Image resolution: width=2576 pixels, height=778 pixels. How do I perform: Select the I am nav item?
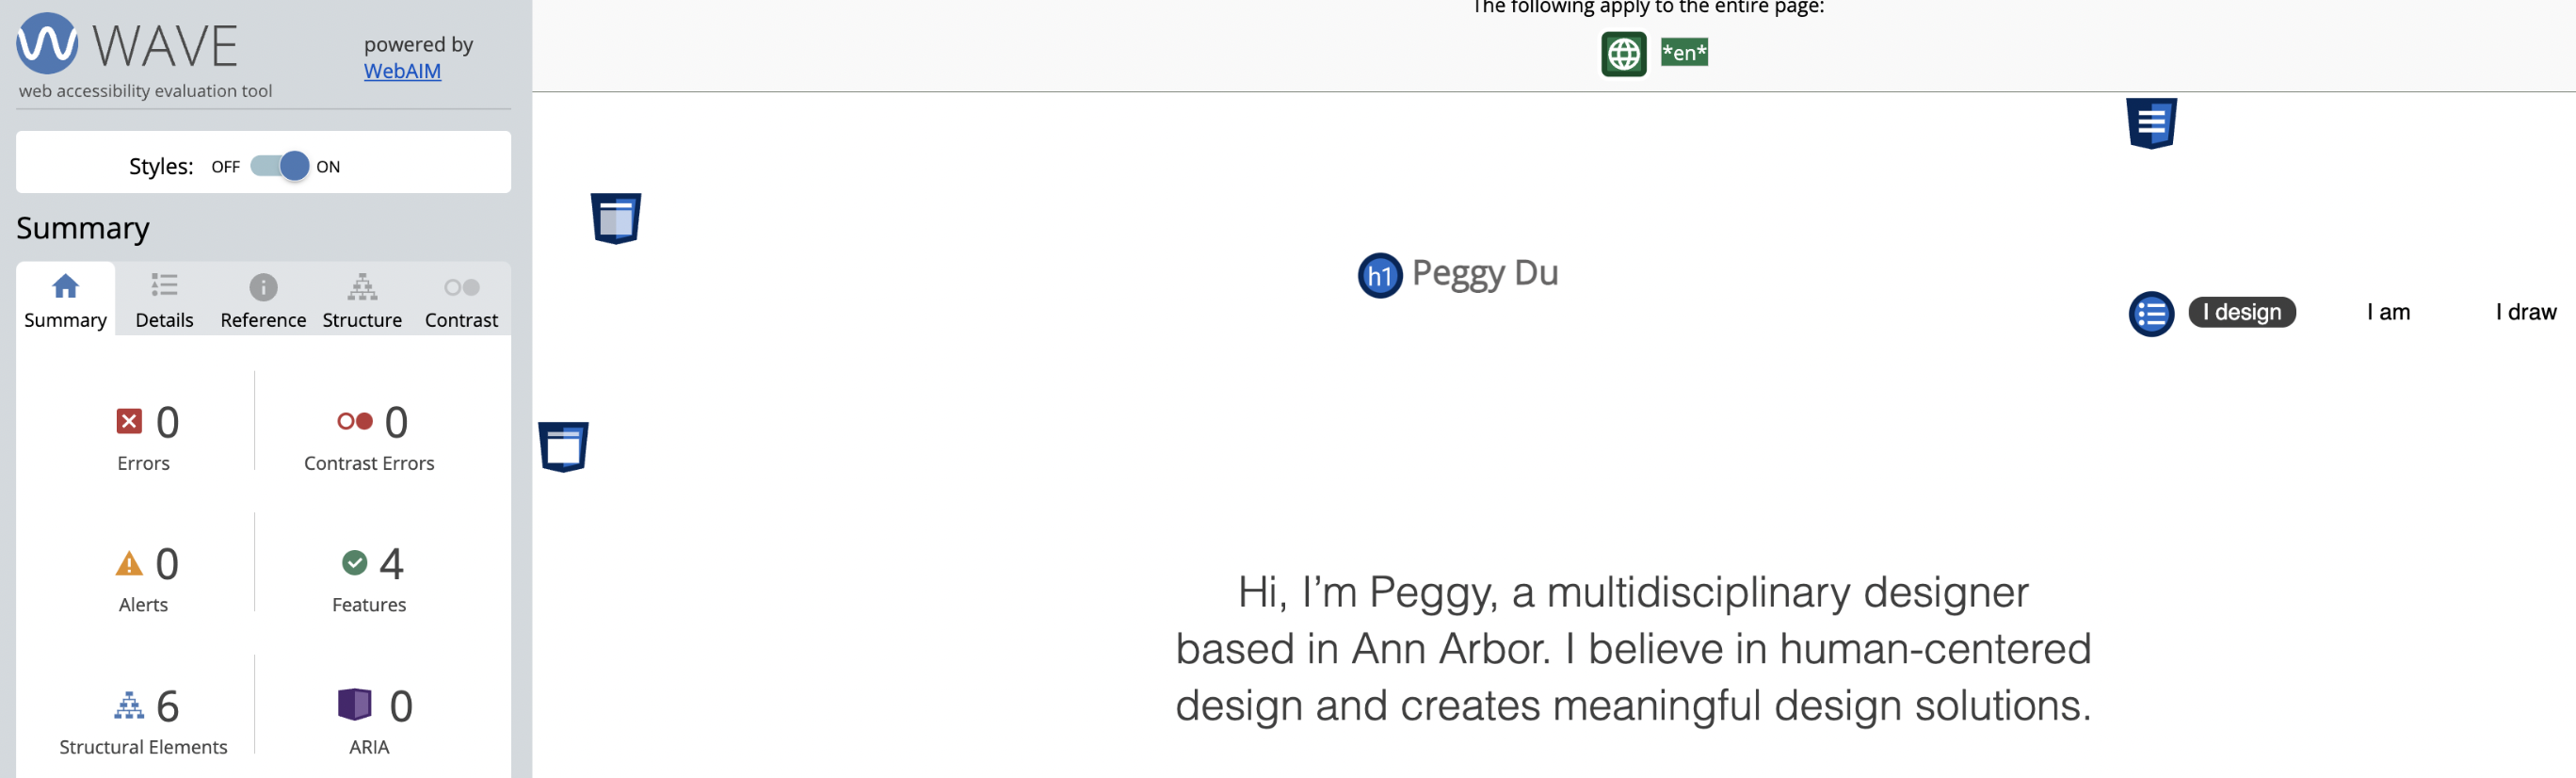[x=2388, y=312]
